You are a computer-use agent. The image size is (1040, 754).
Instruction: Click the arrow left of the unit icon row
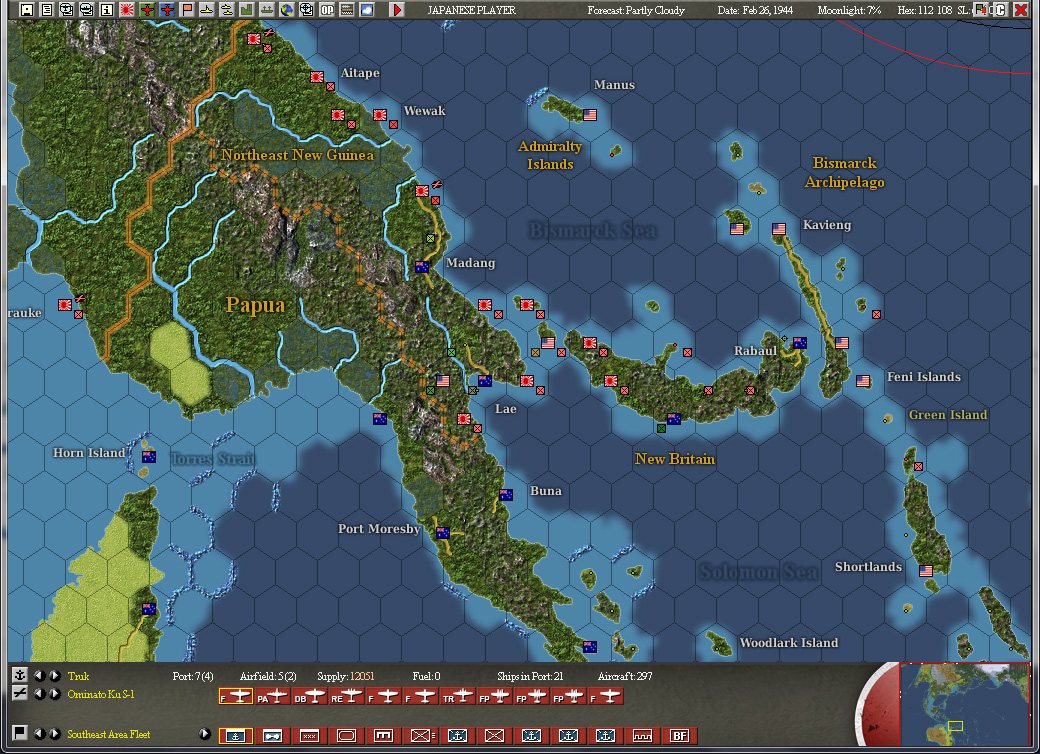point(205,733)
